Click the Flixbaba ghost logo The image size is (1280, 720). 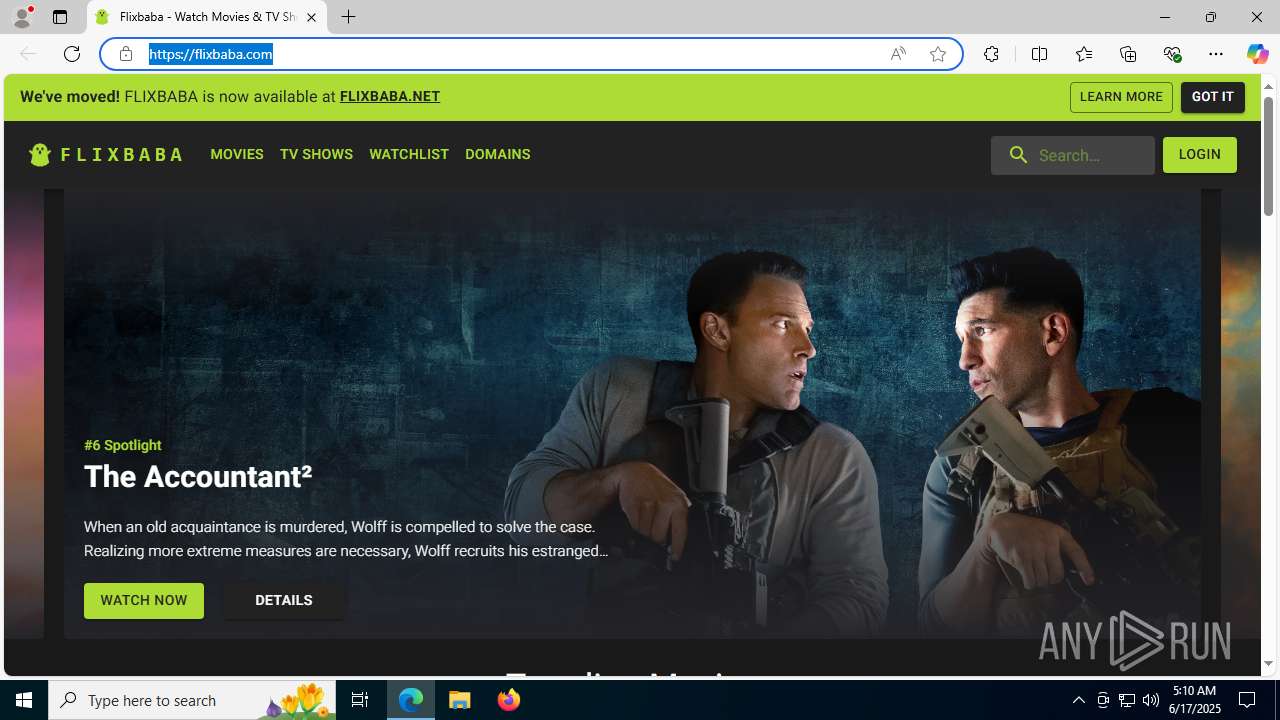pos(40,154)
